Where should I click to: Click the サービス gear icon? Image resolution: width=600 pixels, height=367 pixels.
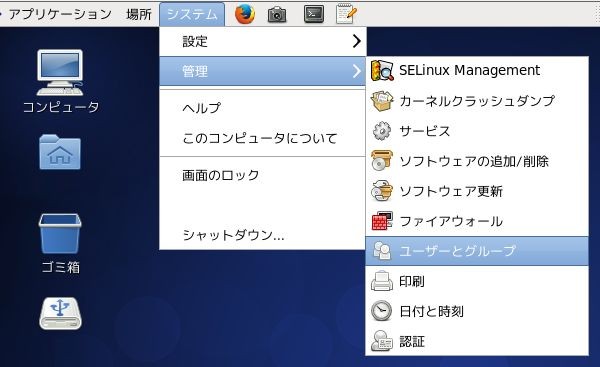382,131
